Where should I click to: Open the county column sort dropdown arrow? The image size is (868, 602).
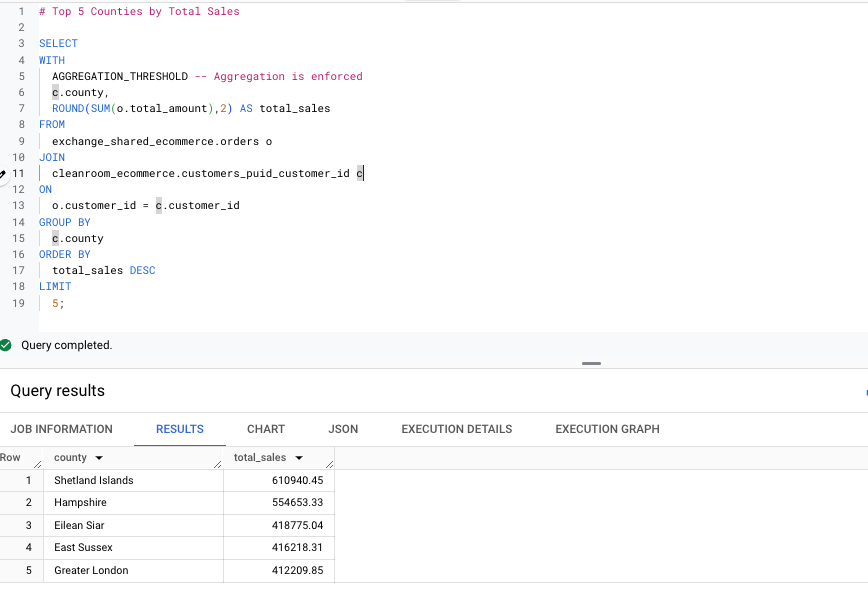point(99,458)
